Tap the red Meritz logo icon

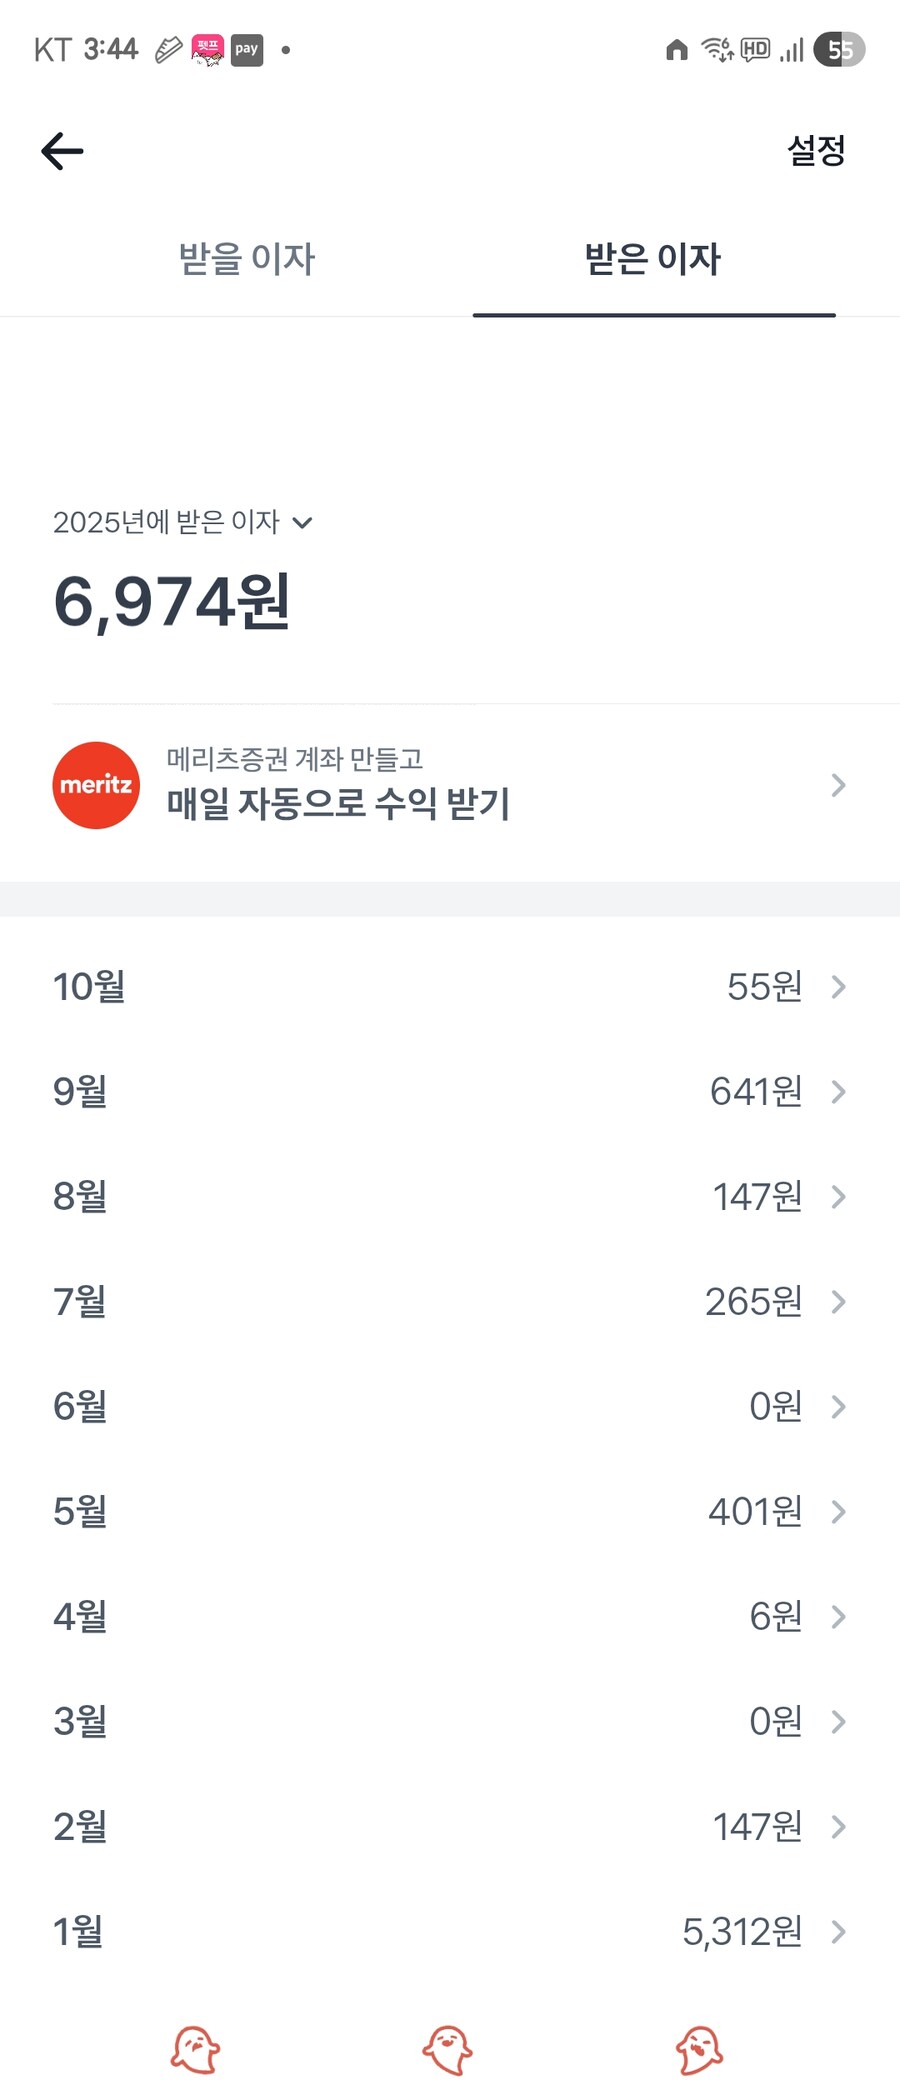tap(96, 785)
